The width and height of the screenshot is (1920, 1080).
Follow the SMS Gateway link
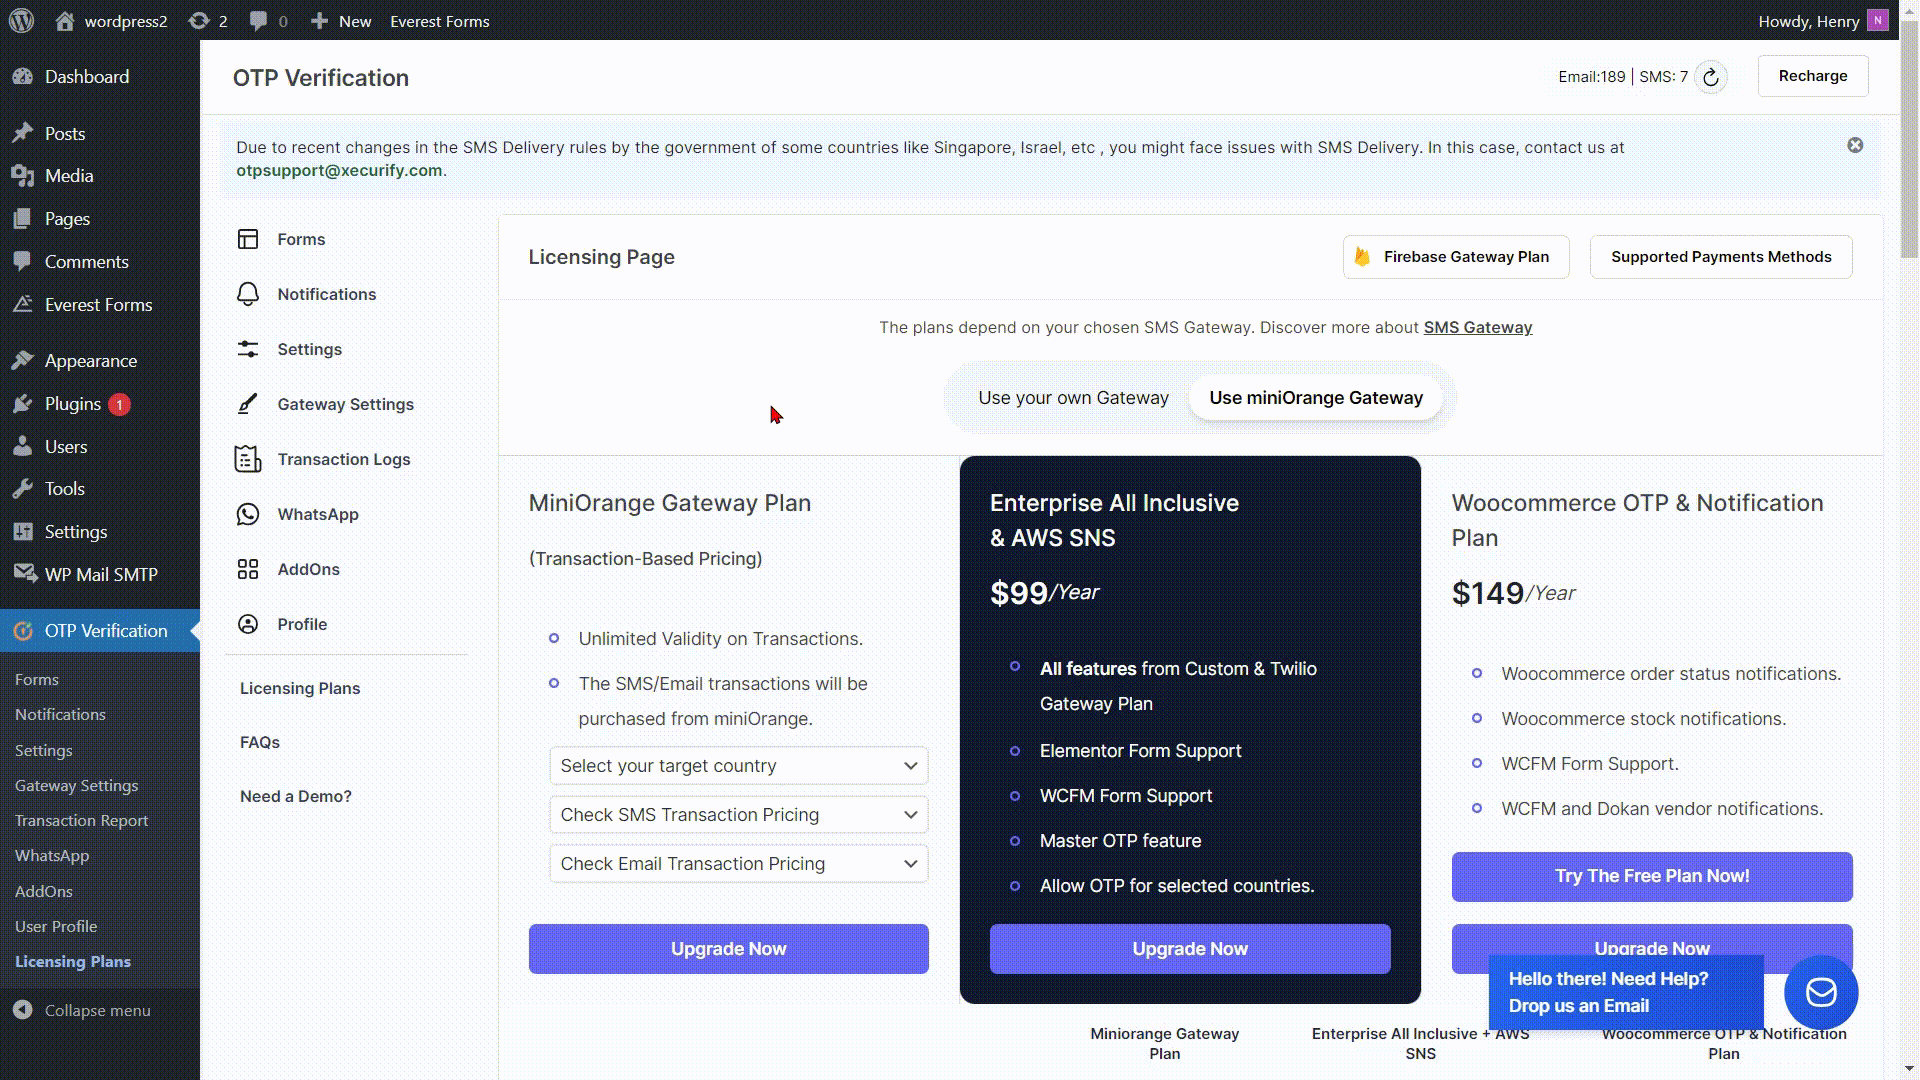tap(1477, 328)
